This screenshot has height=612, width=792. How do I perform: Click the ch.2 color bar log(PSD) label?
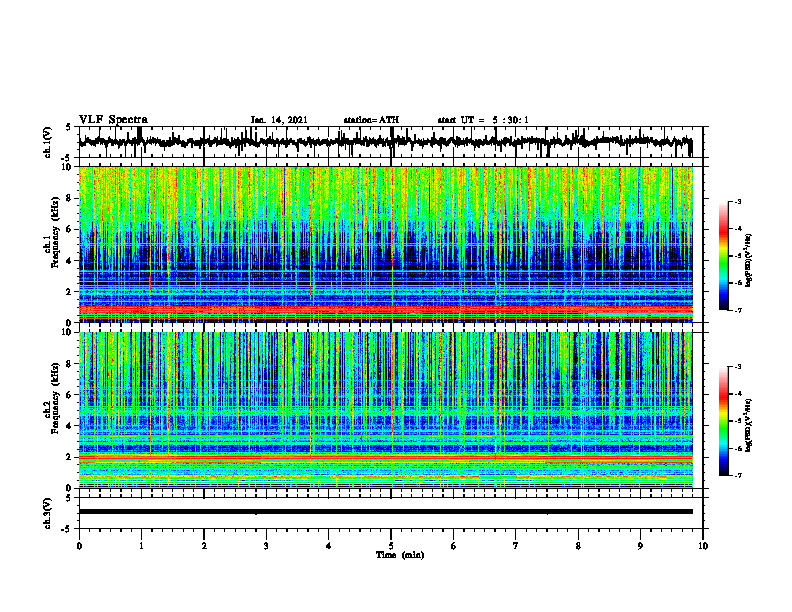click(x=749, y=425)
